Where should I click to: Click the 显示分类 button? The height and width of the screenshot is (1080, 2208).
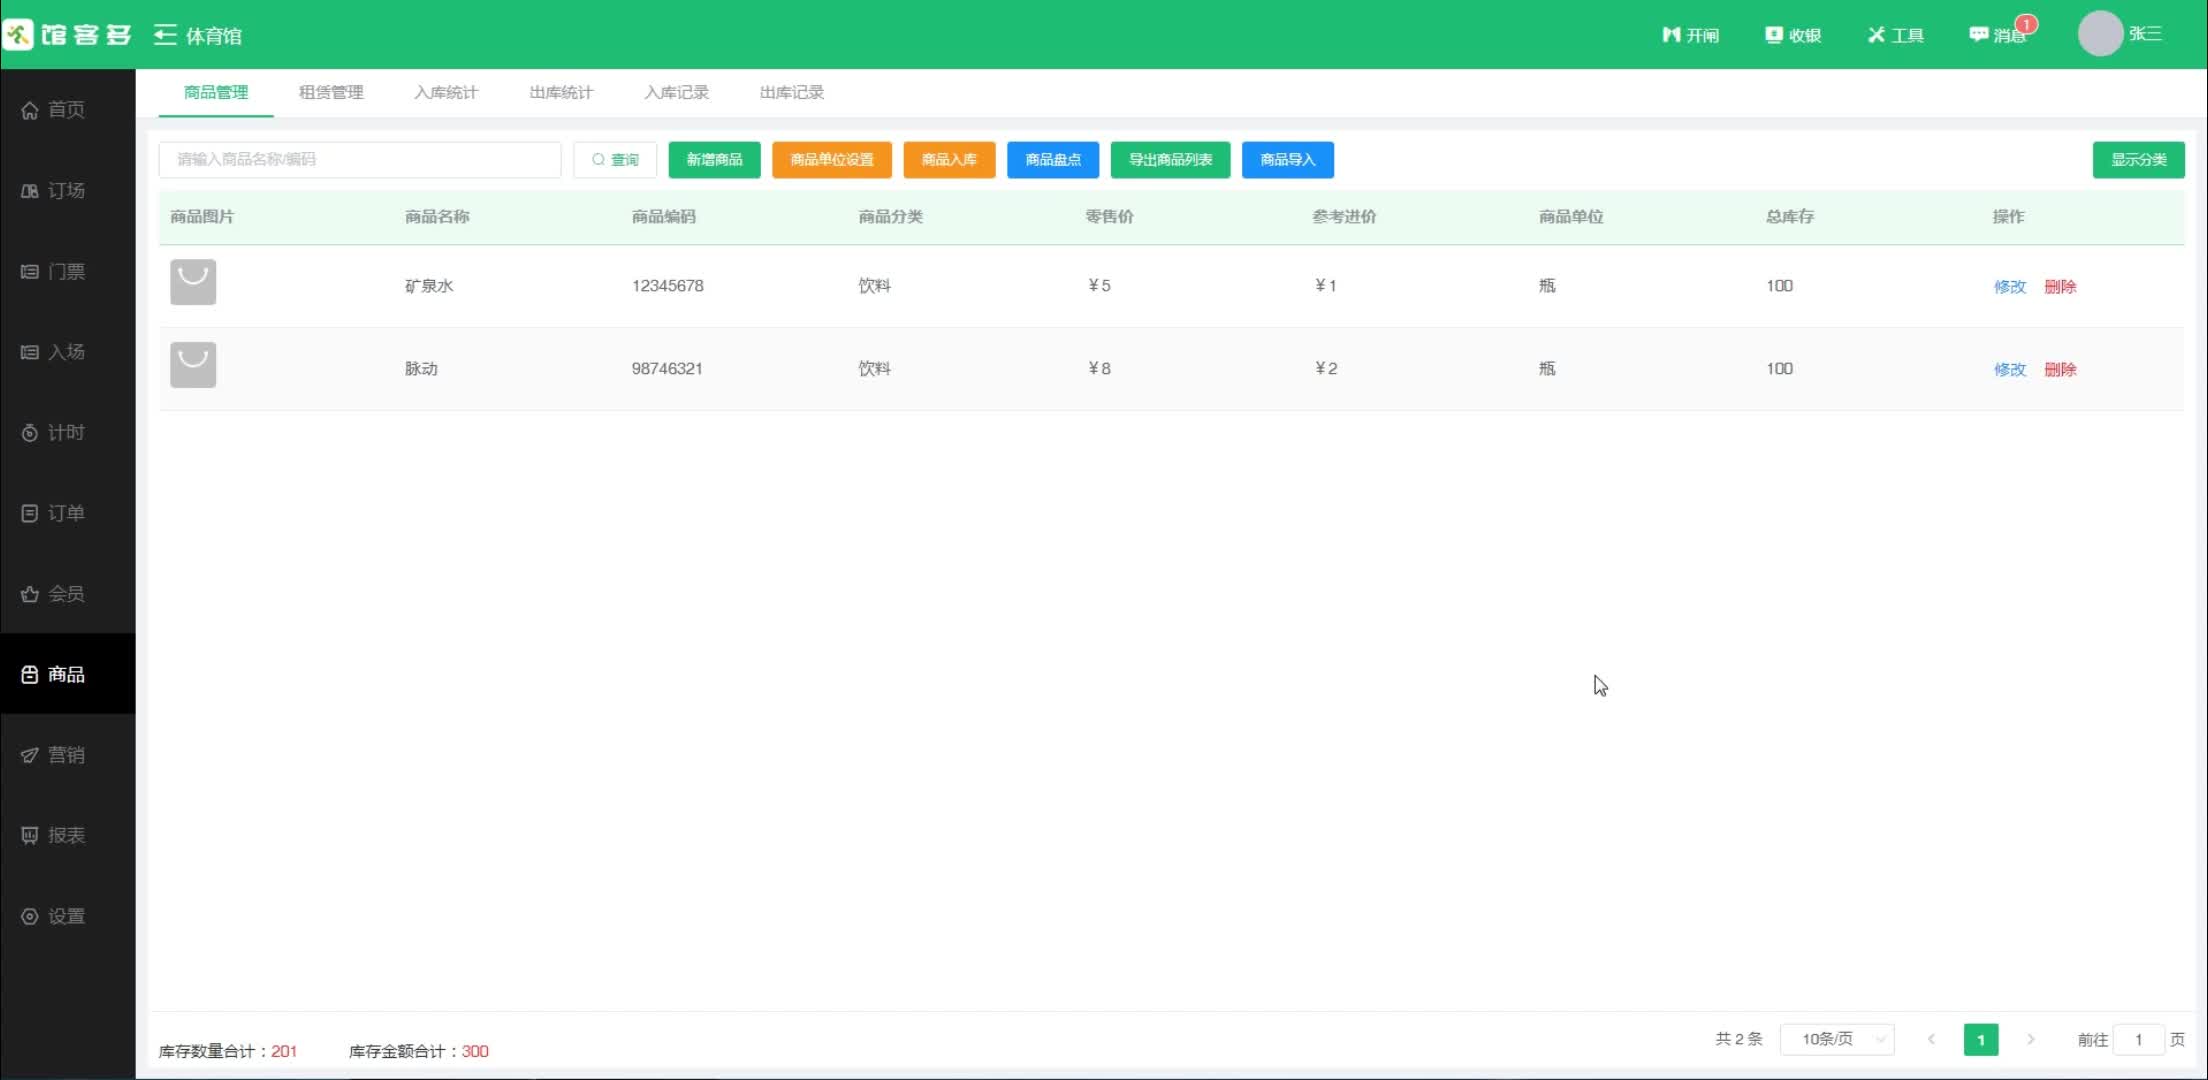point(2138,160)
